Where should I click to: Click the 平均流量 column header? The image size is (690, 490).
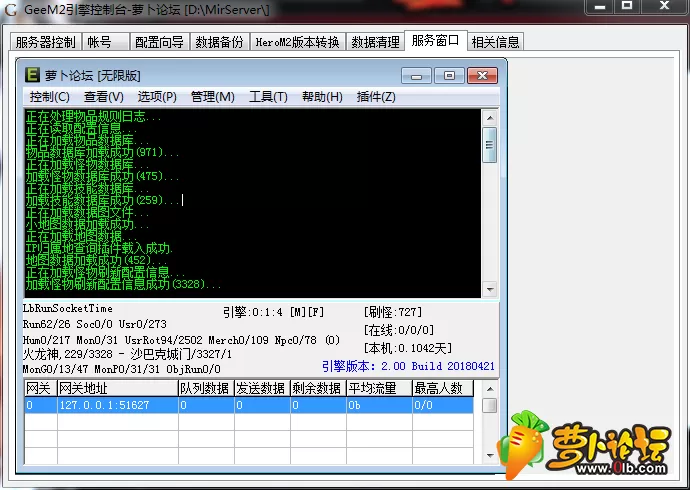pos(379,388)
